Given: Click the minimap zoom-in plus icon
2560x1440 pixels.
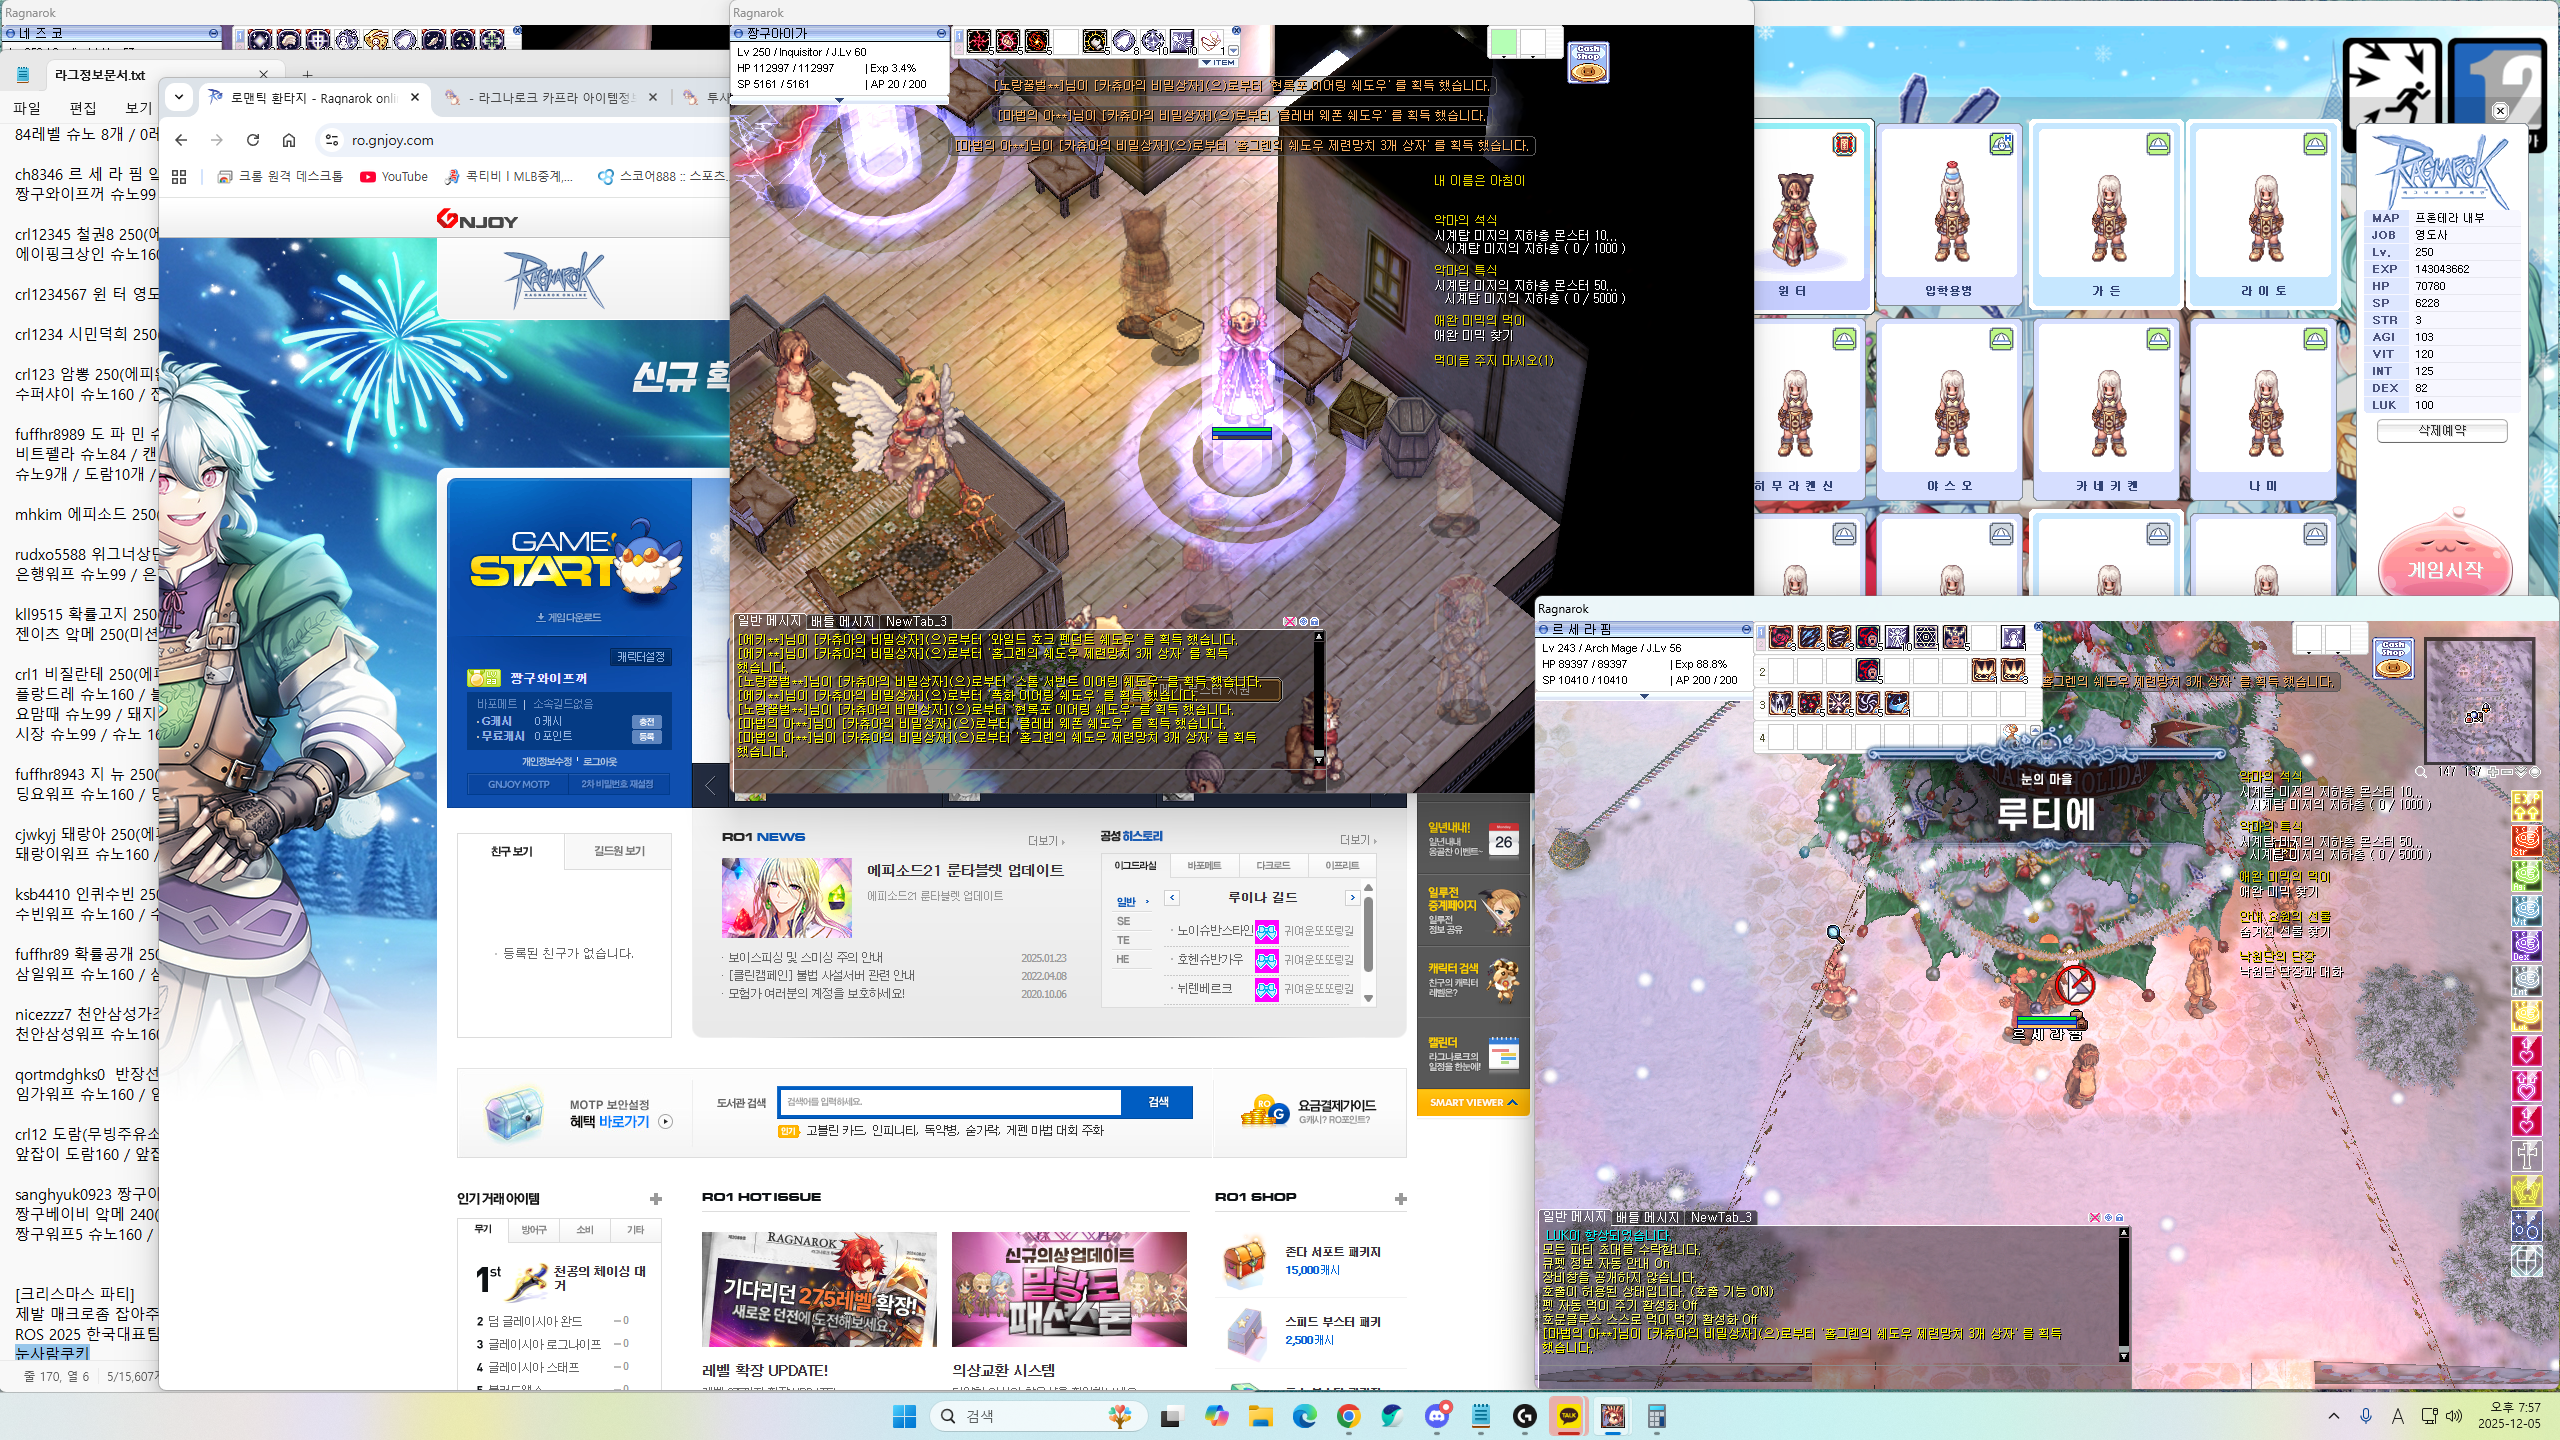Looking at the screenshot, I should point(2494,772).
